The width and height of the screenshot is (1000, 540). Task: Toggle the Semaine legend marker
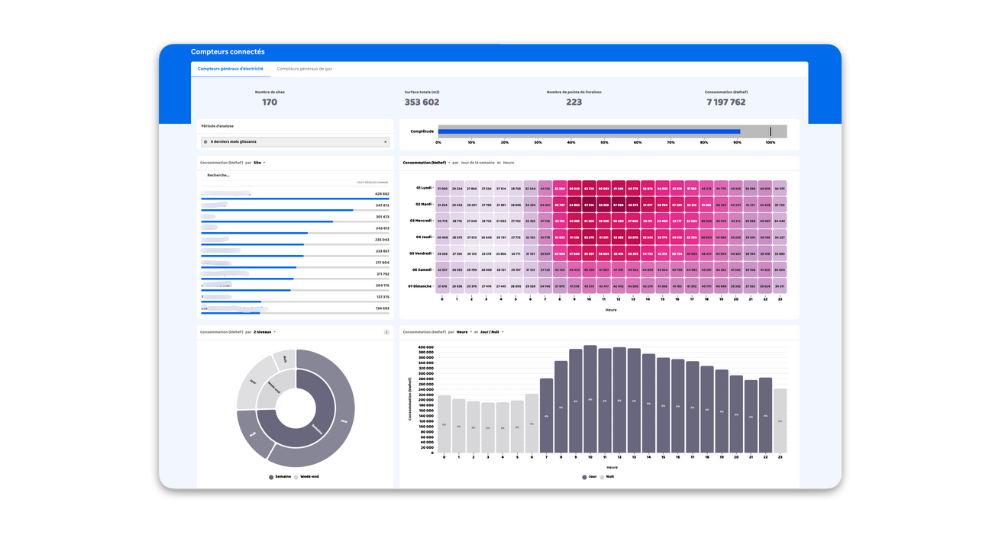pyautogui.click(x=271, y=477)
